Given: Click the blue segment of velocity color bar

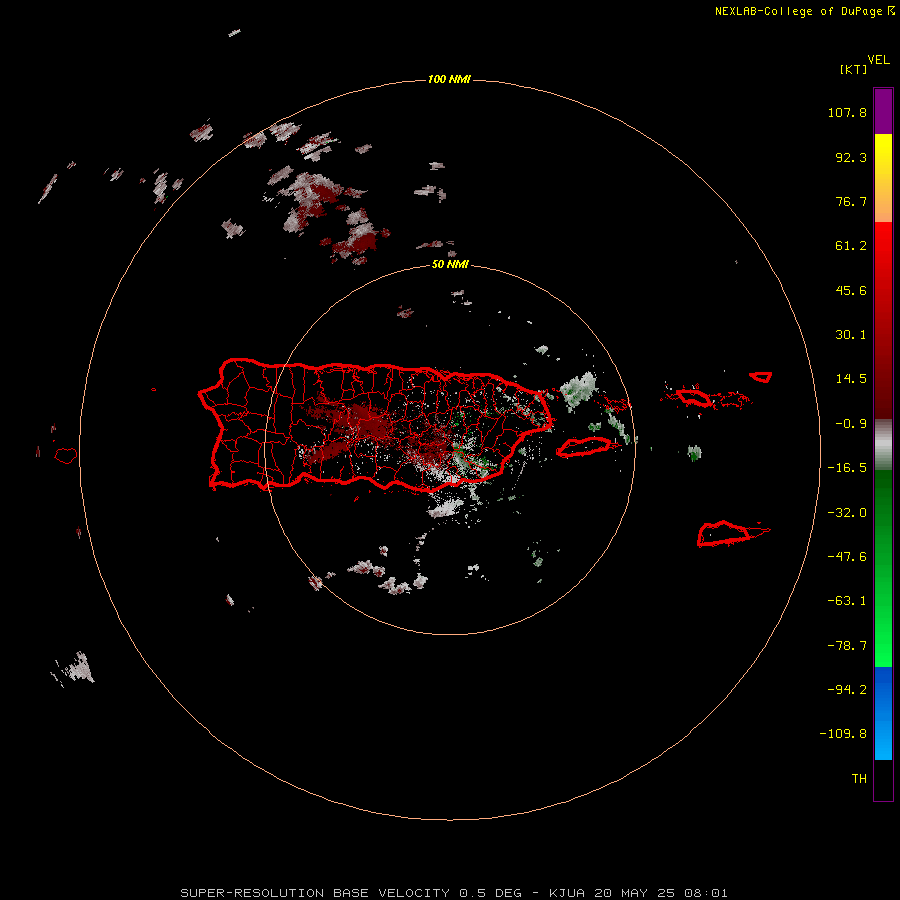Looking at the screenshot, I should (x=883, y=713).
